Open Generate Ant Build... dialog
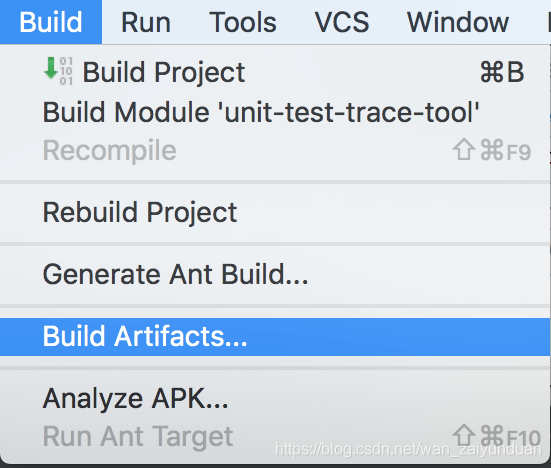Viewport: 551px width, 468px height. pyautogui.click(x=275, y=274)
